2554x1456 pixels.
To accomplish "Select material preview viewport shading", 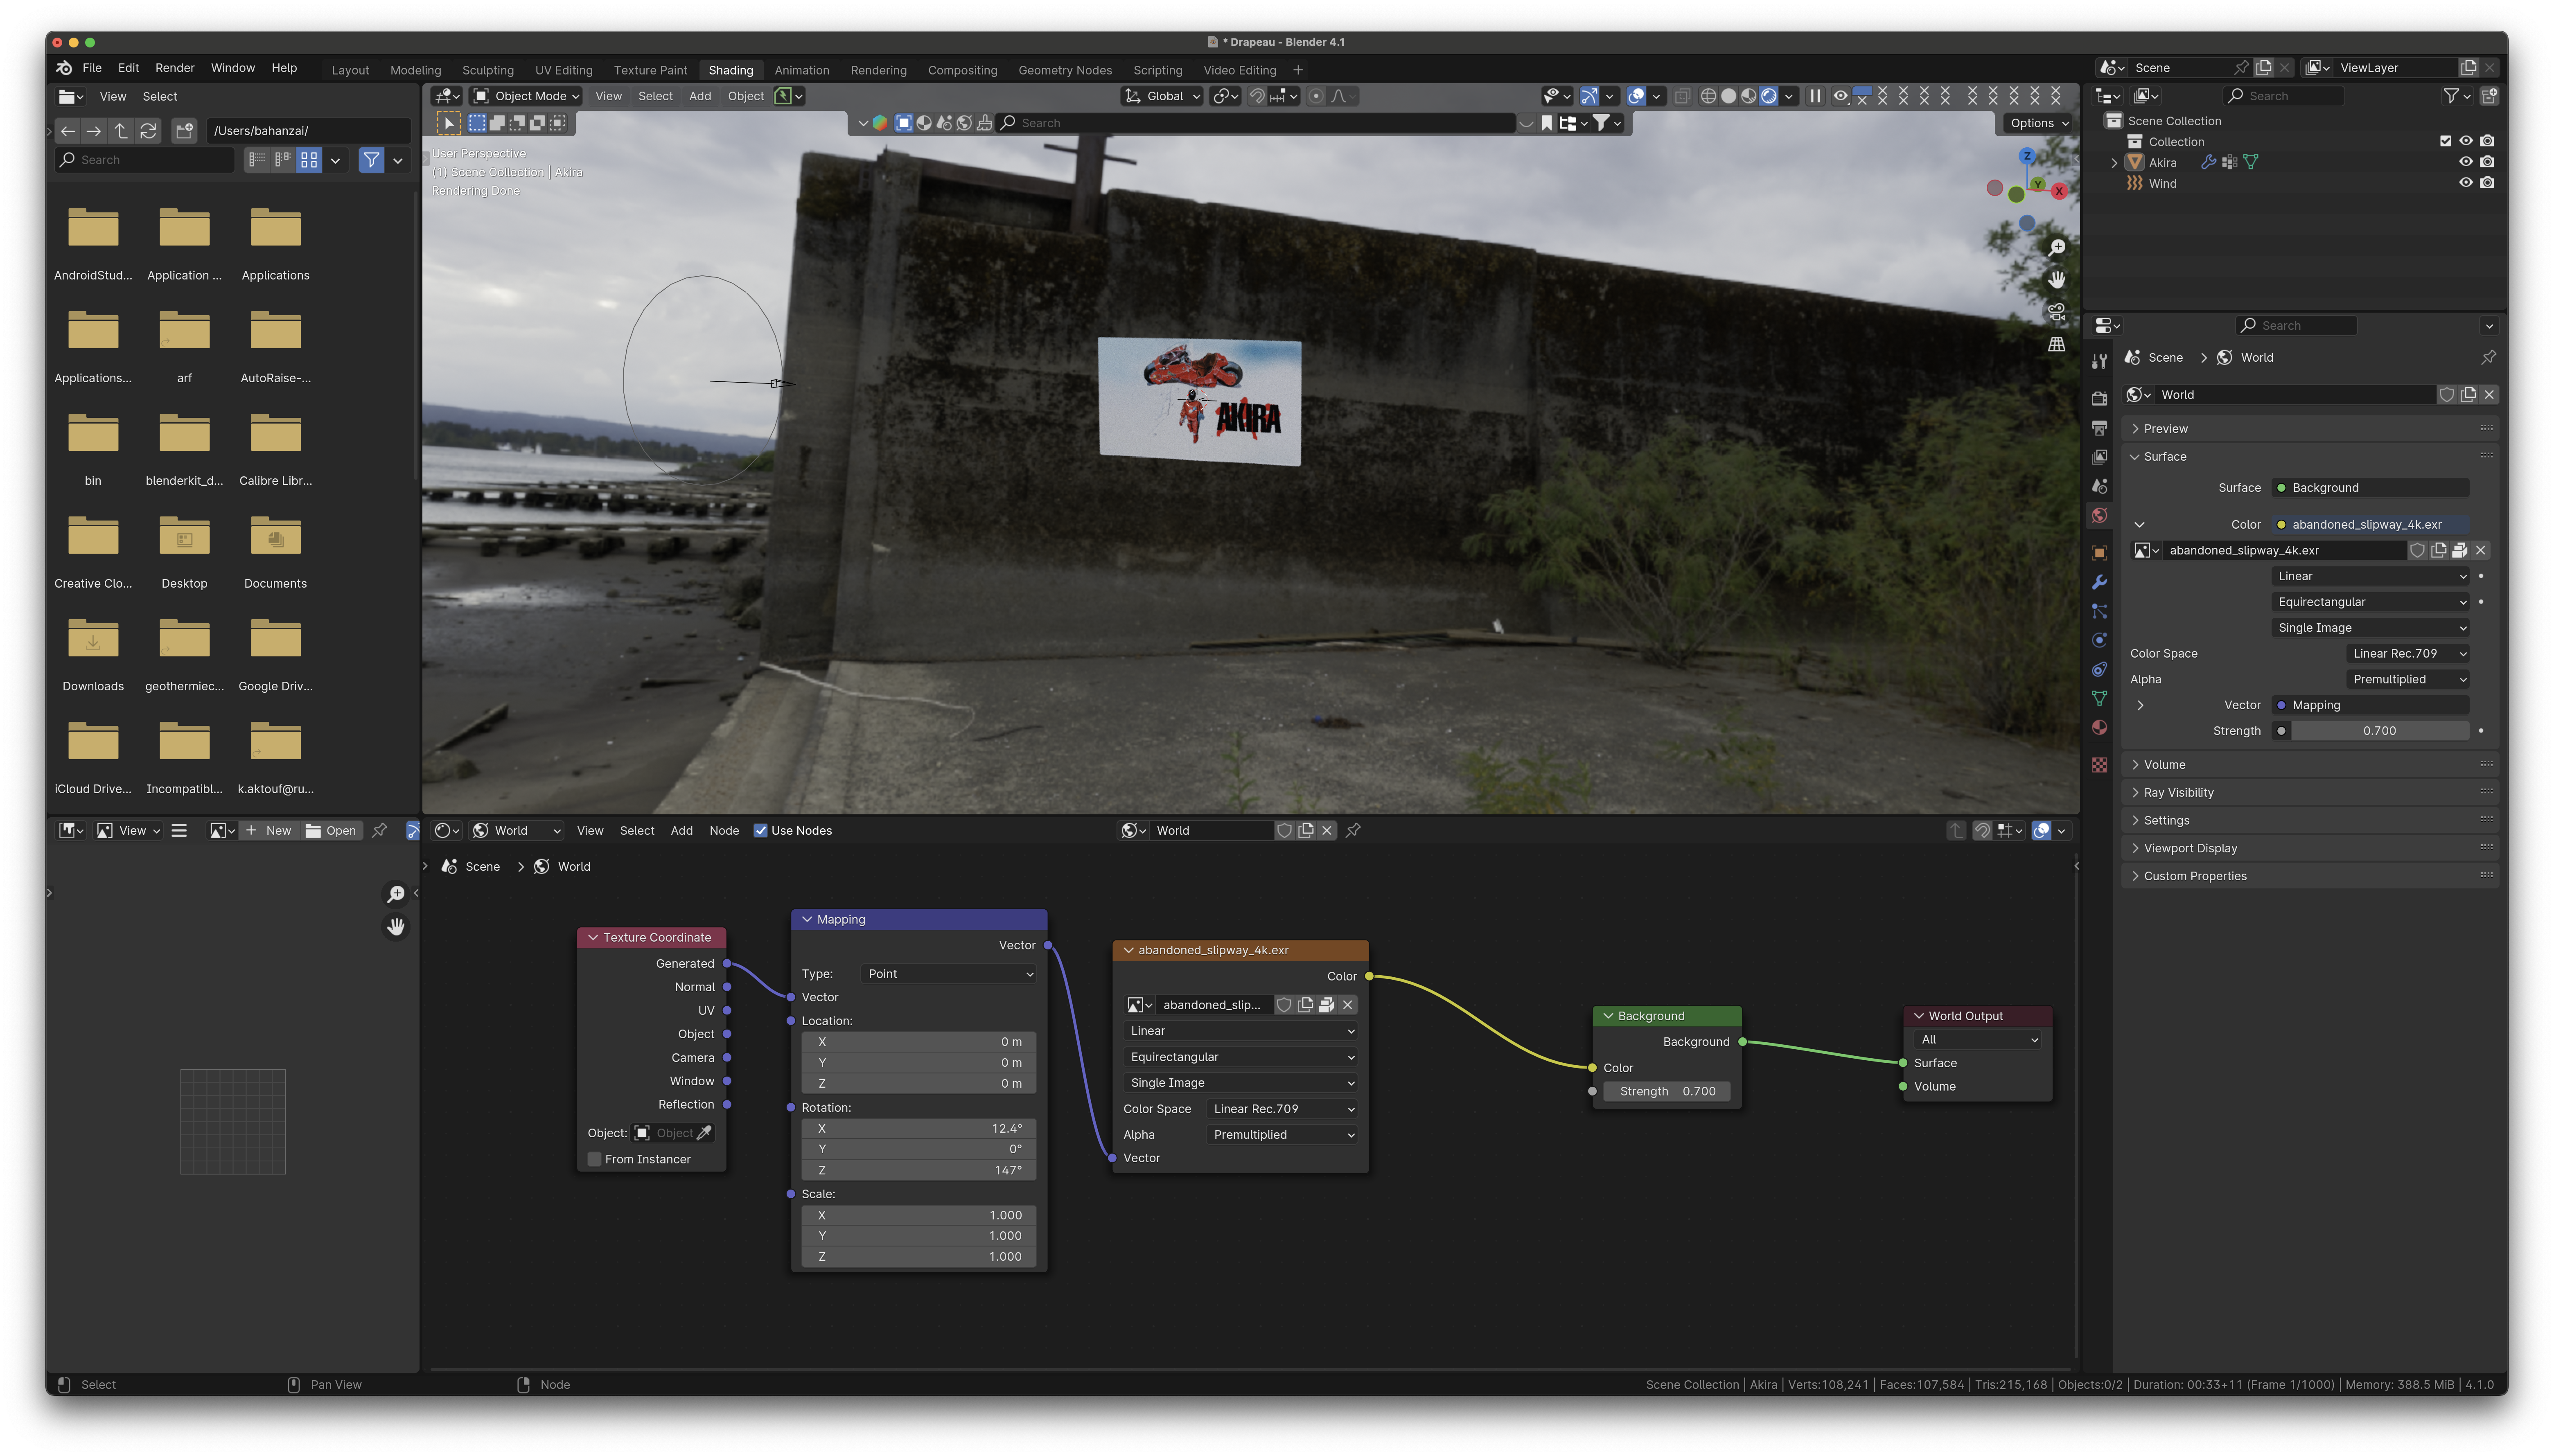I will click(1748, 96).
